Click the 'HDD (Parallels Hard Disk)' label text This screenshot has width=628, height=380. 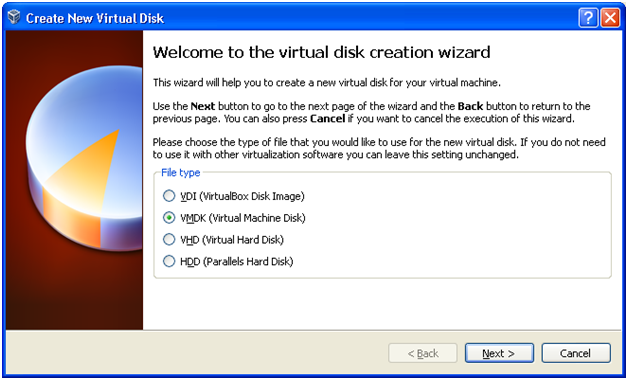237,261
